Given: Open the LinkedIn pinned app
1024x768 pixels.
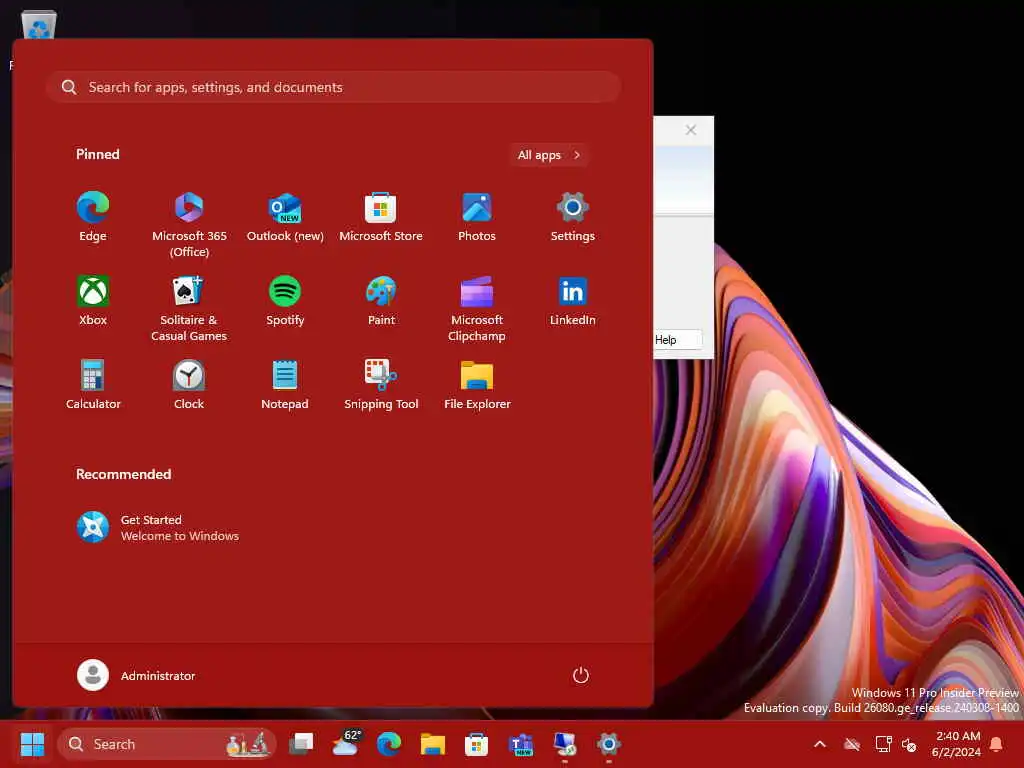Looking at the screenshot, I should [x=573, y=301].
